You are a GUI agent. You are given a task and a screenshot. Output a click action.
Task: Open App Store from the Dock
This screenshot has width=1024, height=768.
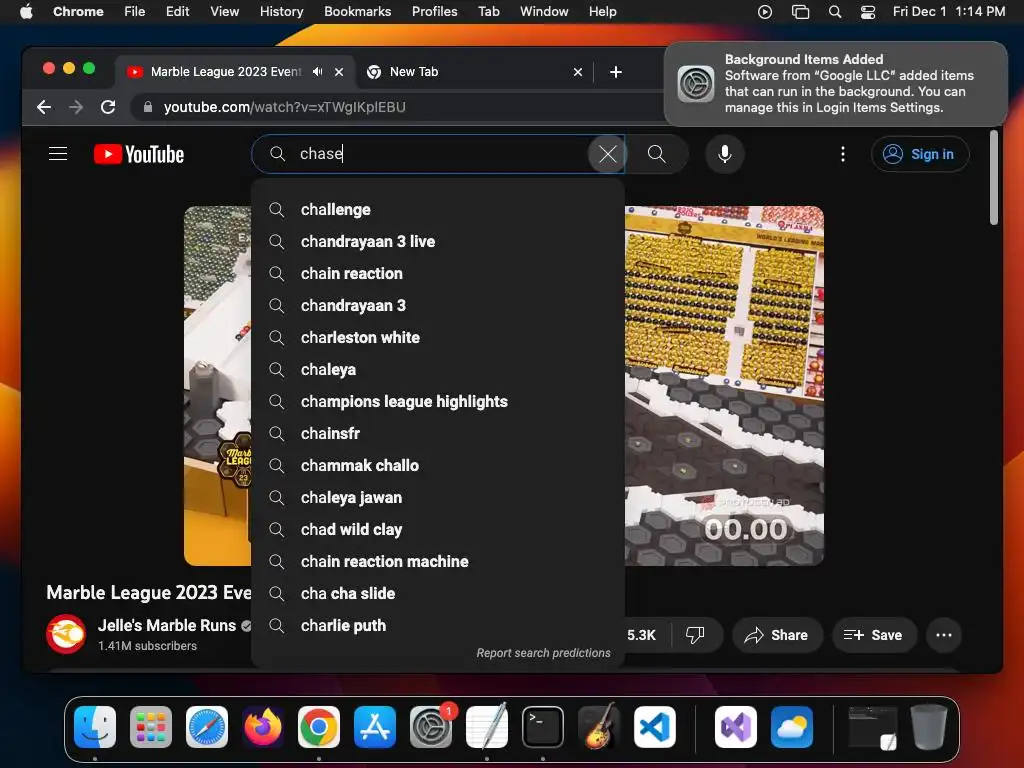click(375, 727)
